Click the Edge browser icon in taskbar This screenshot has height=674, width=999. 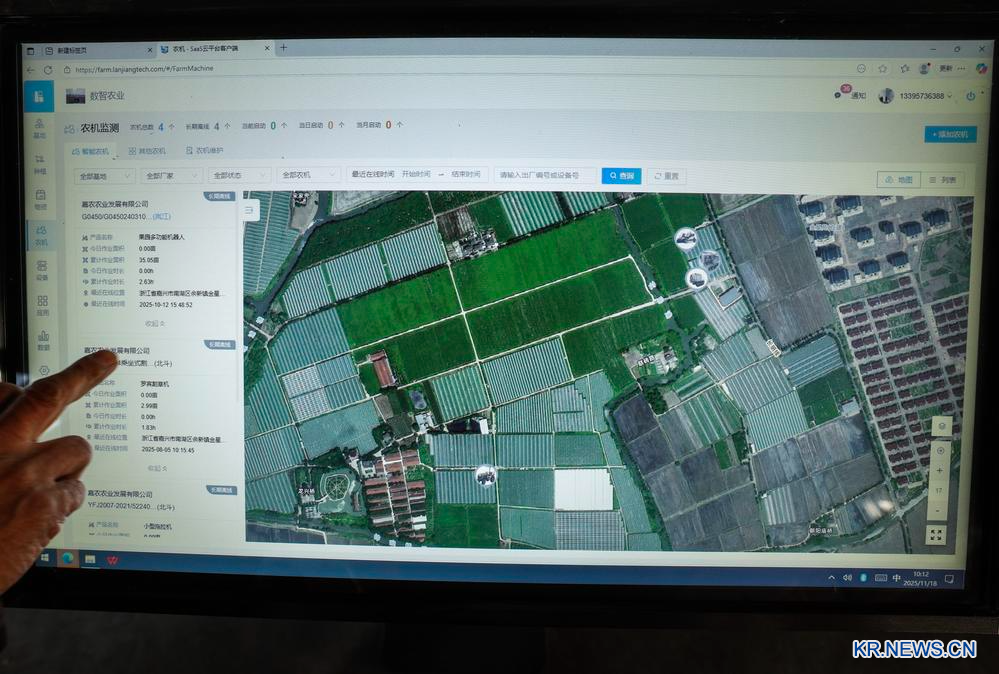click(68, 558)
